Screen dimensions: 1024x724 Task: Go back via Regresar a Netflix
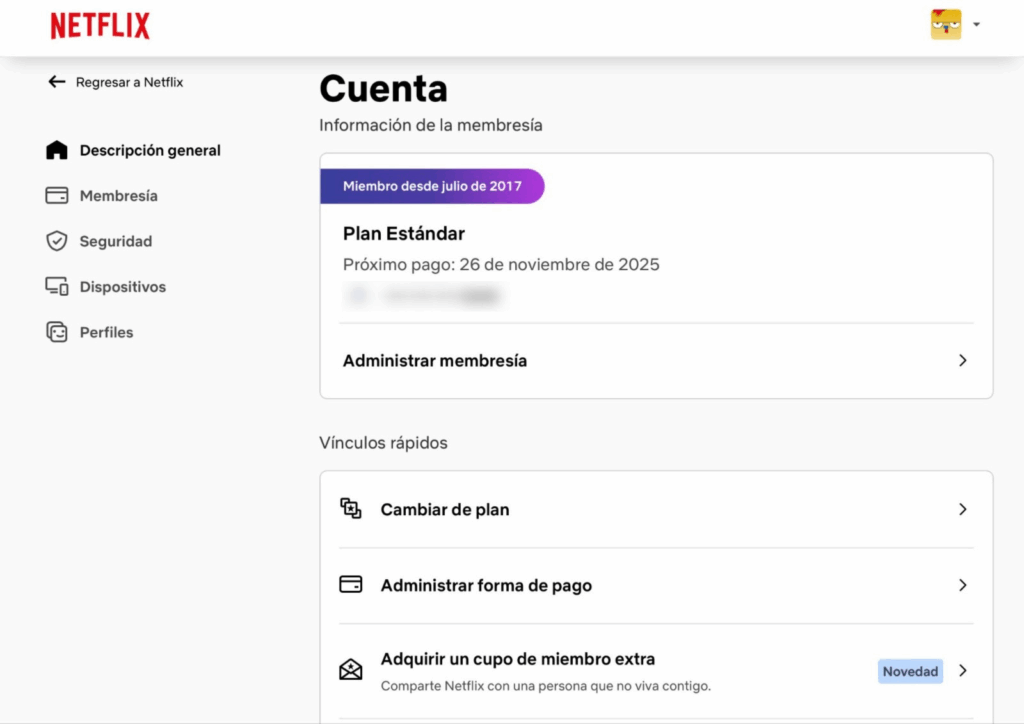[129, 82]
